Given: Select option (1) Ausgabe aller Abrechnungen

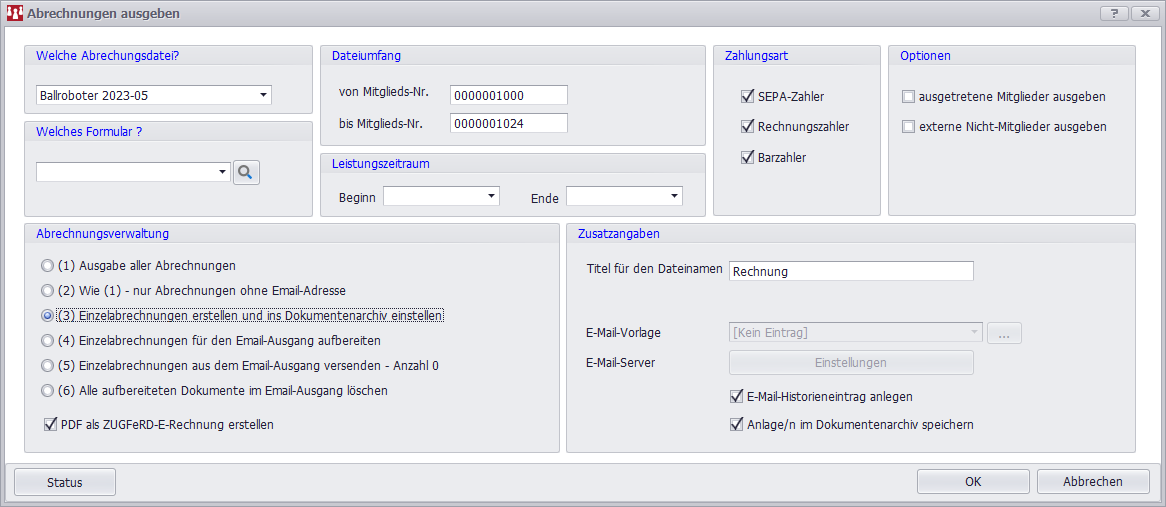Looking at the screenshot, I should pos(46,266).
